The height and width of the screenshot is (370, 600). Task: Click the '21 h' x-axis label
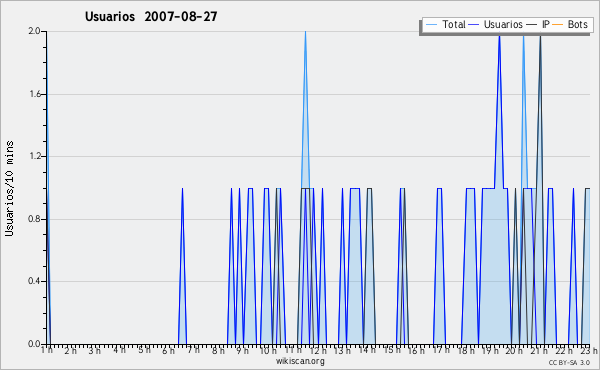click(539, 350)
